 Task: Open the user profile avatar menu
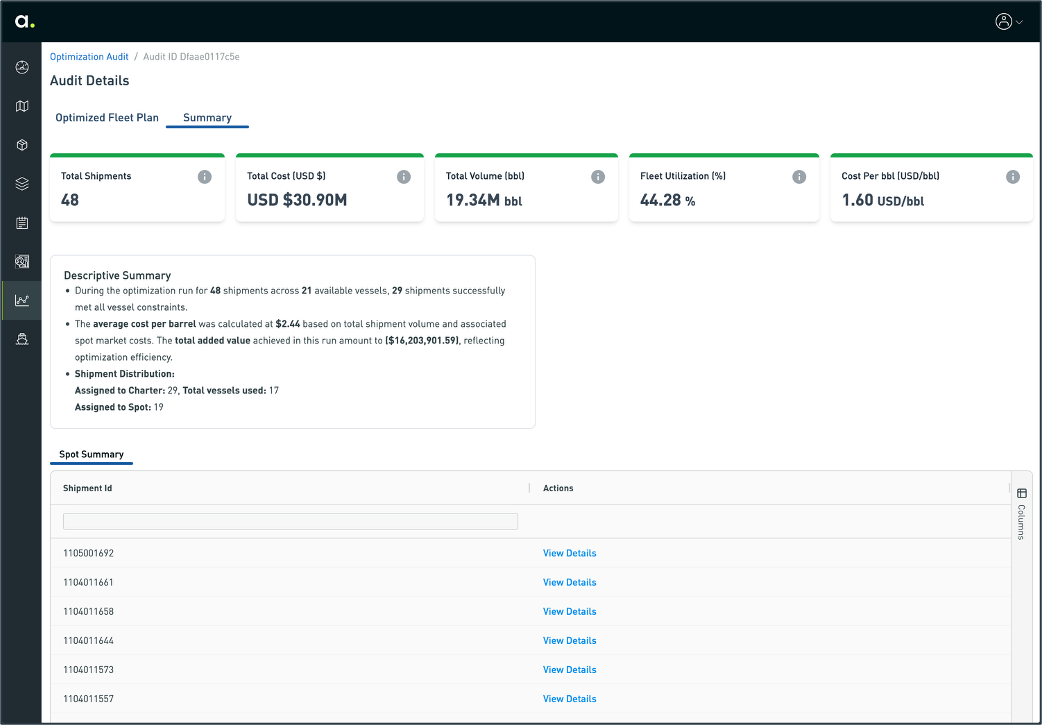point(1008,21)
